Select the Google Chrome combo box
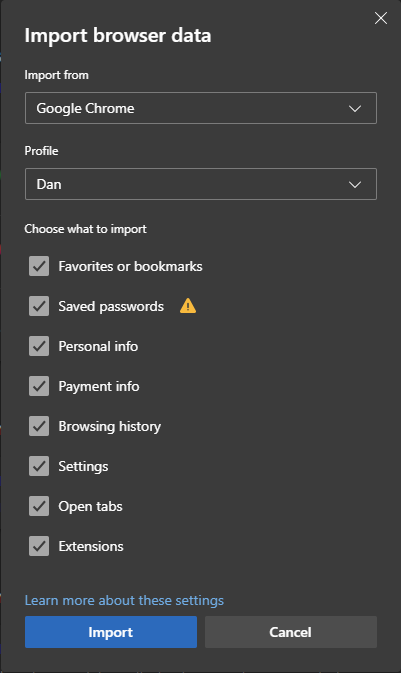401x673 pixels. click(201, 108)
